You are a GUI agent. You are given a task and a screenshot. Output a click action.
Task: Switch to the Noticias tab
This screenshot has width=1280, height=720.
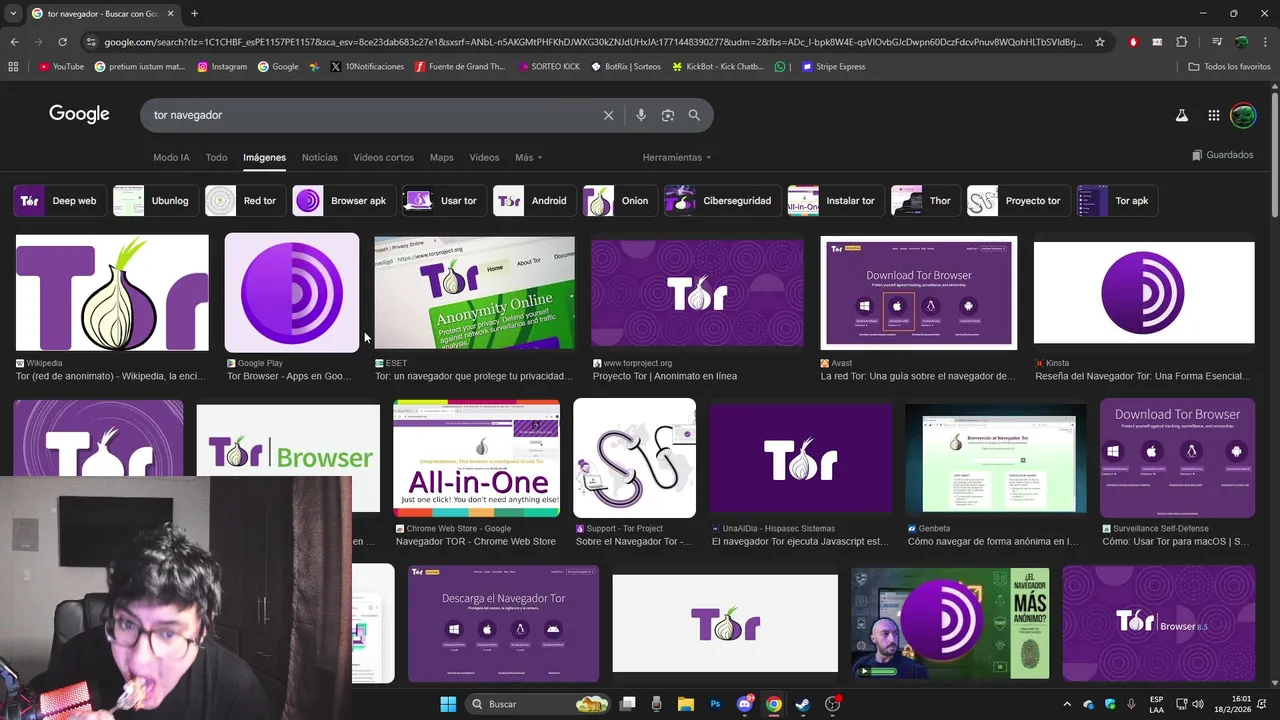coord(320,158)
